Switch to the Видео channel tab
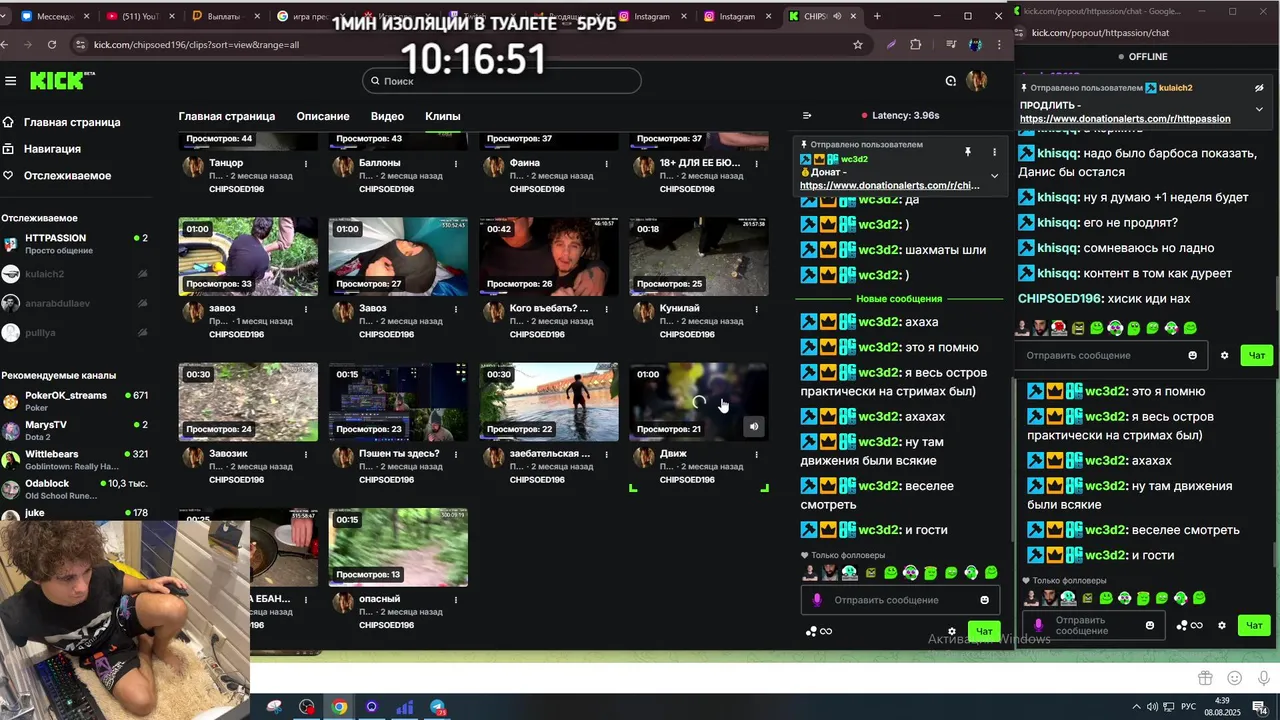 point(387,116)
